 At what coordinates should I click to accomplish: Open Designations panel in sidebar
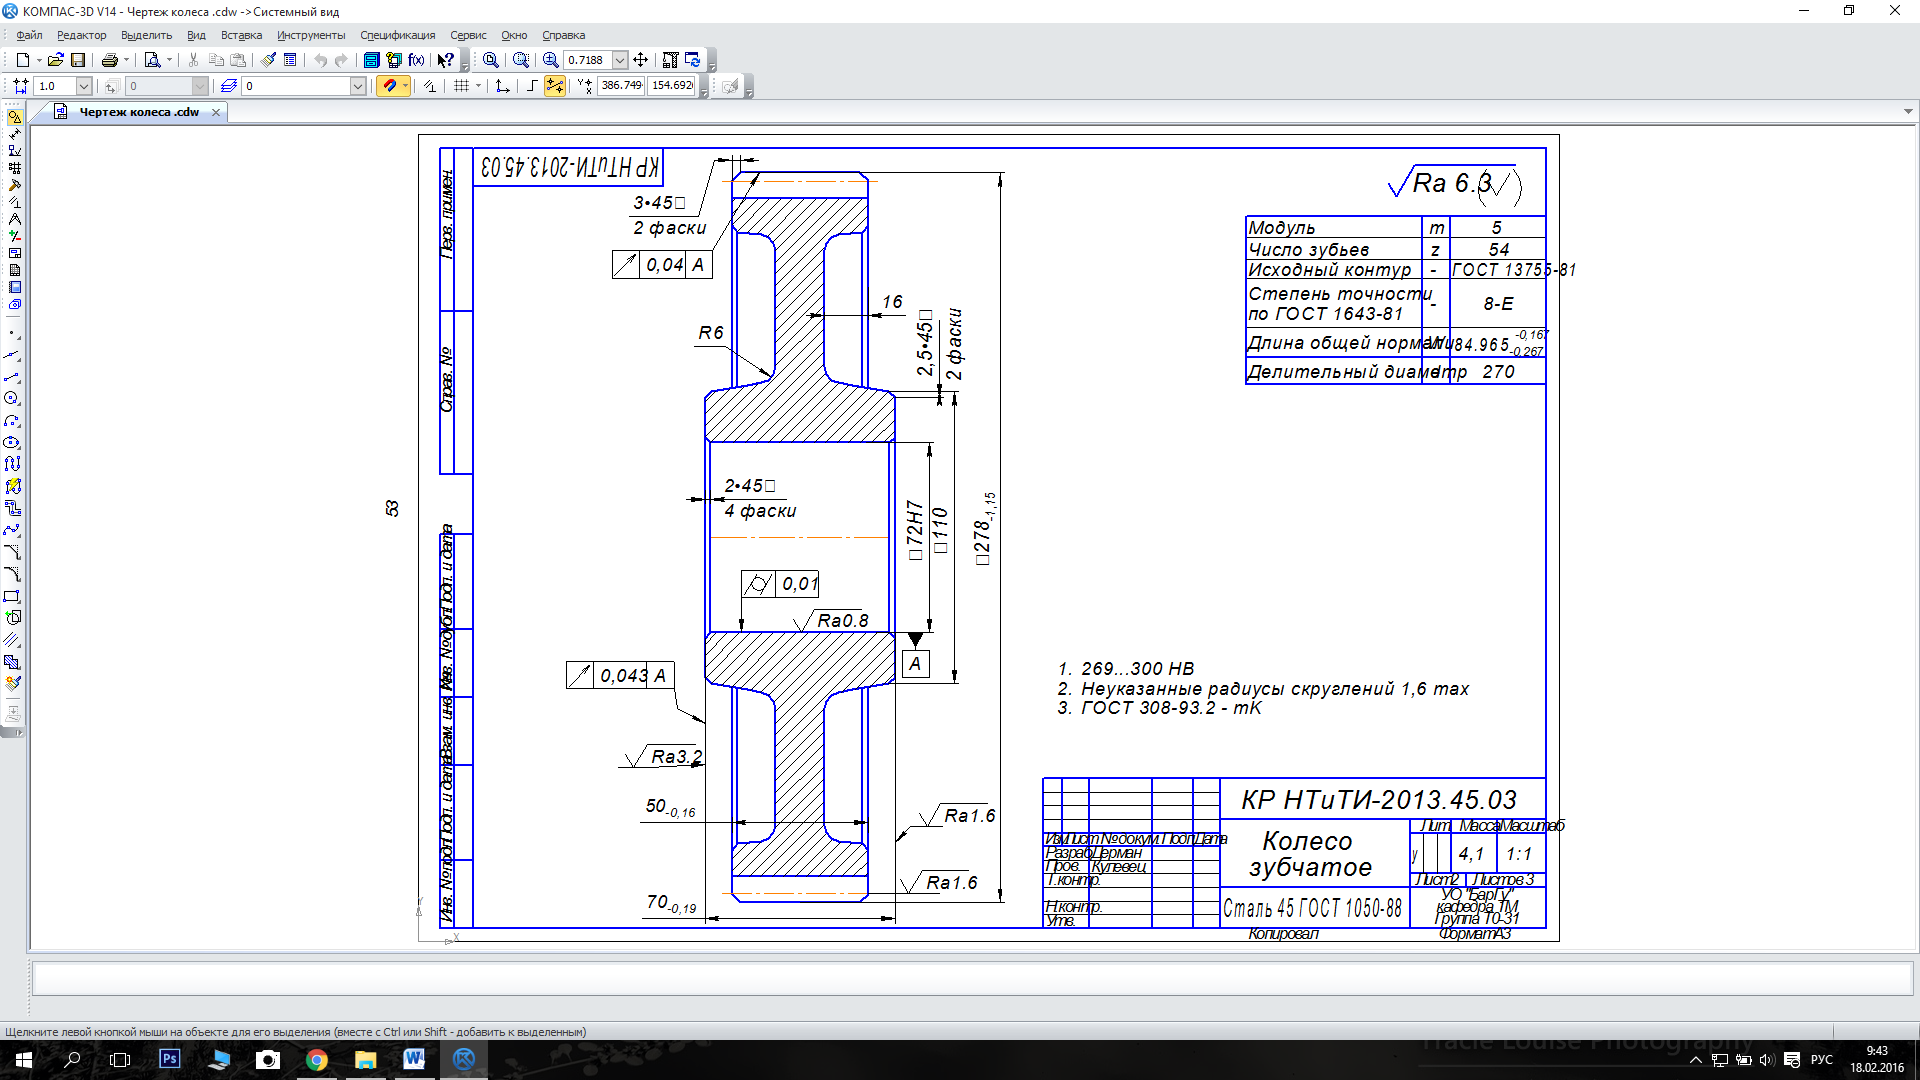pyautogui.click(x=15, y=150)
